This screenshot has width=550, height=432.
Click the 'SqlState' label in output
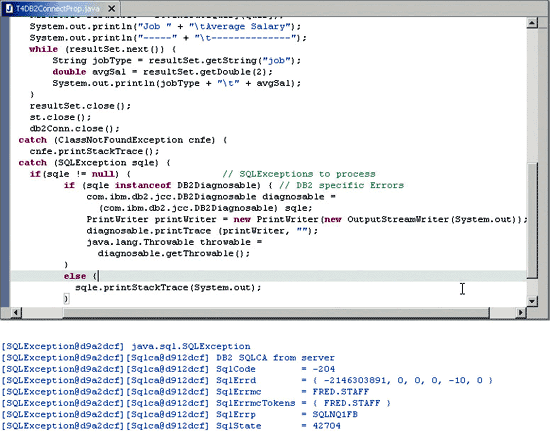[x=239, y=426]
